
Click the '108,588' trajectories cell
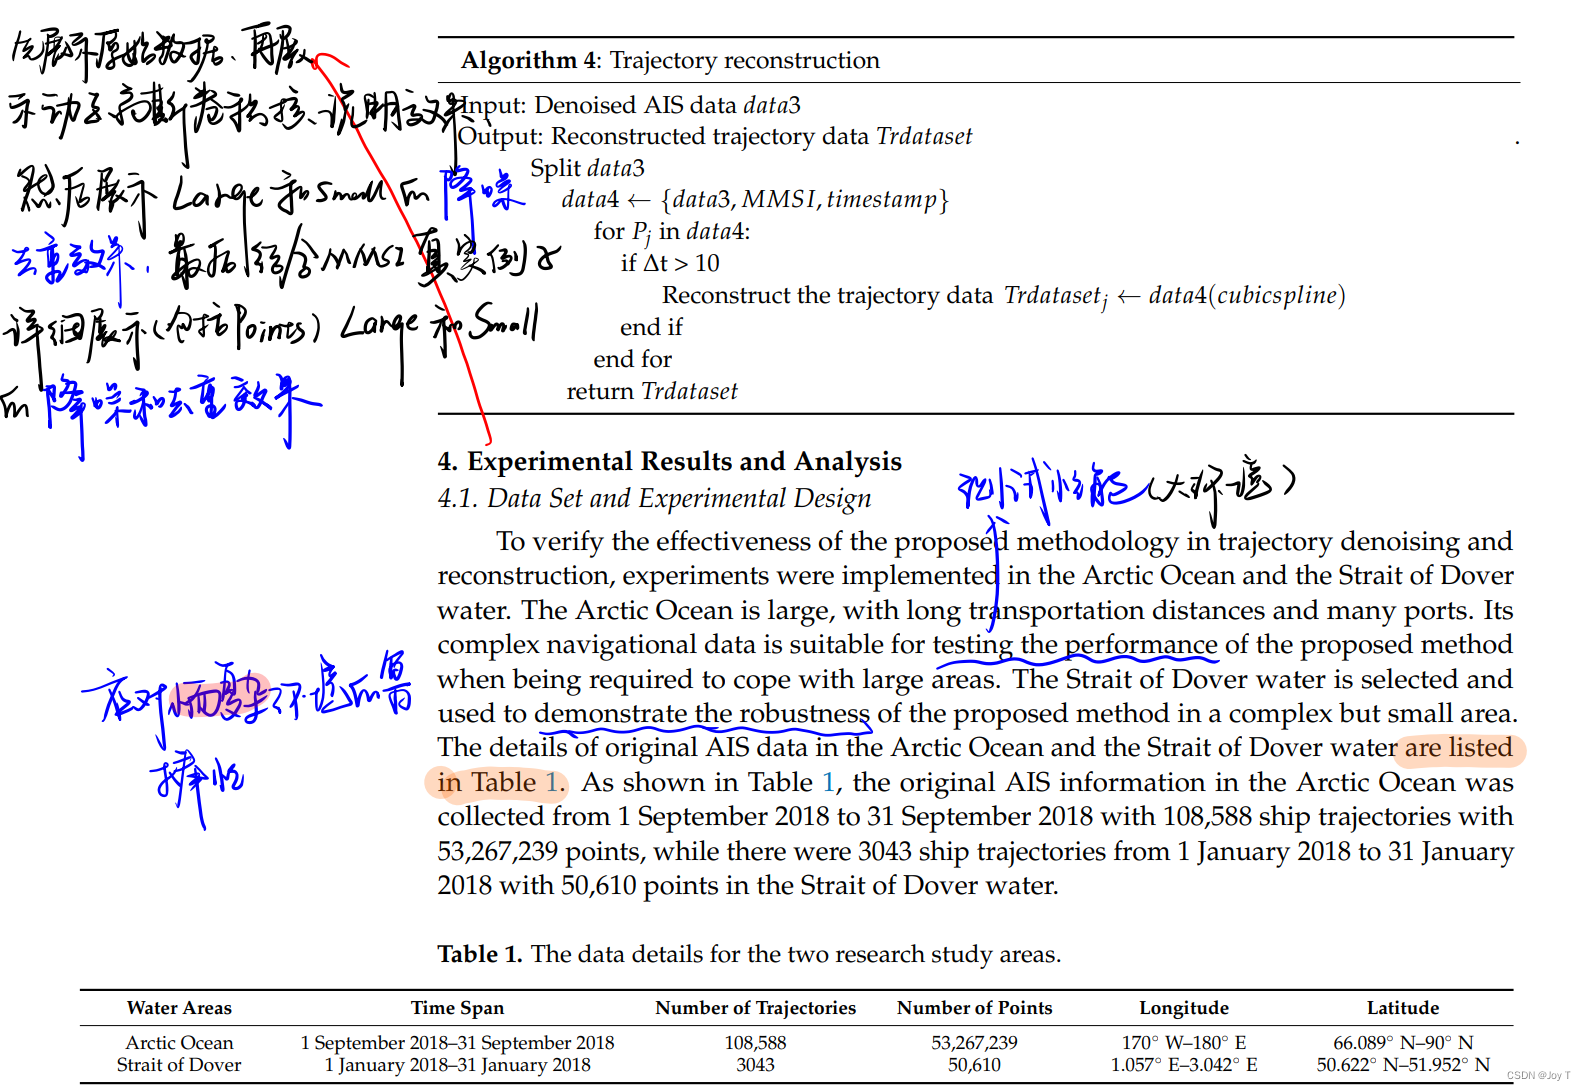coord(756,1042)
